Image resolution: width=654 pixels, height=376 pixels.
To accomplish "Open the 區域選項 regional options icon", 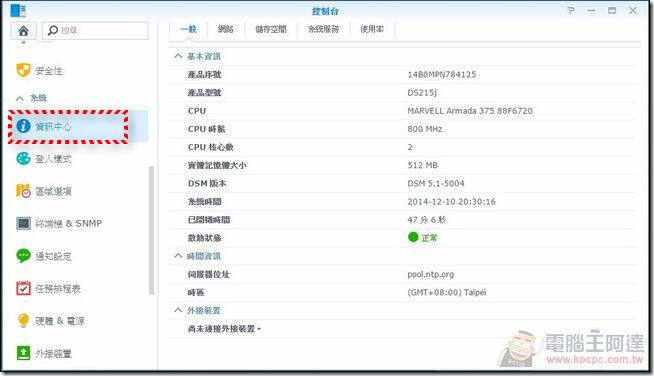I will click(23, 191).
